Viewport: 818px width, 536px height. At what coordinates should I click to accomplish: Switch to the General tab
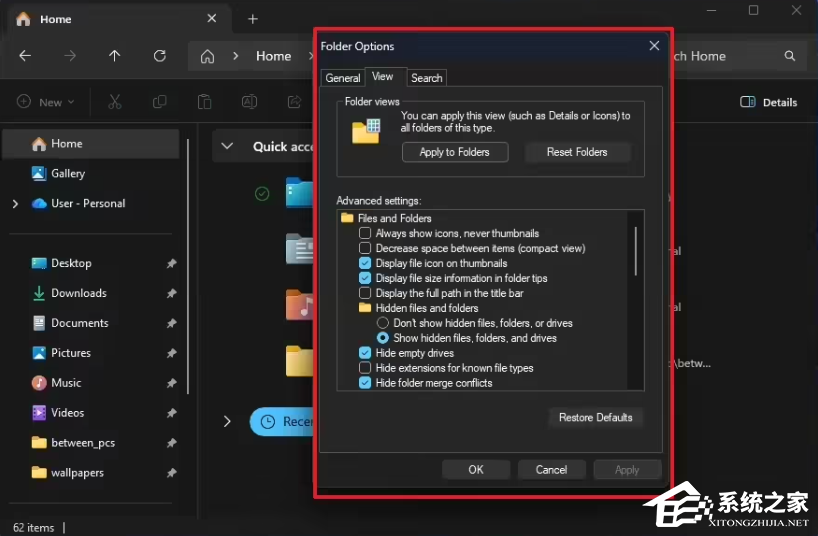coord(343,78)
